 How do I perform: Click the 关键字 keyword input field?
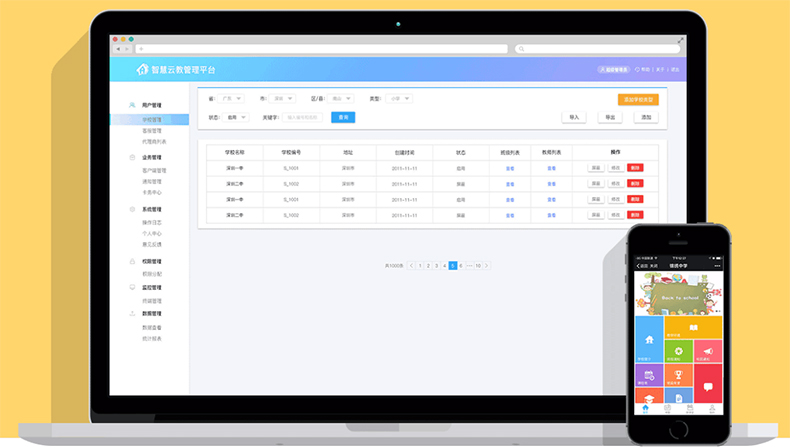pyautogui.click(x=303, y=117)
